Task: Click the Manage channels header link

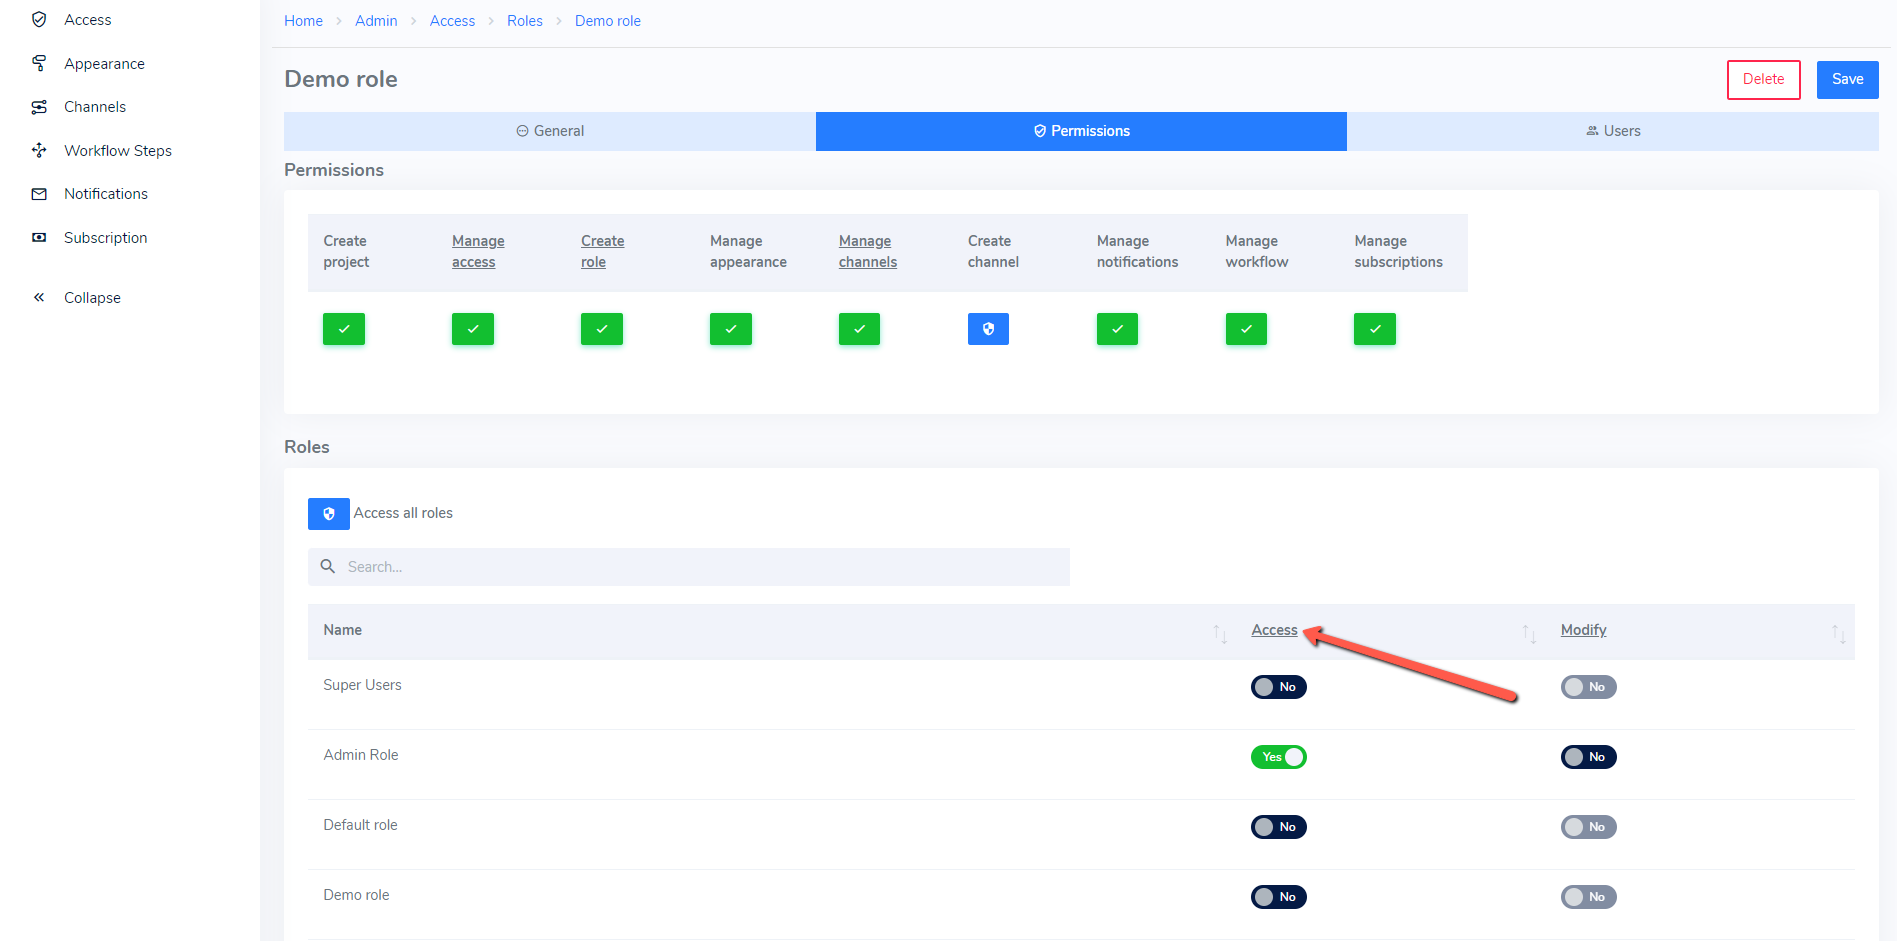Action: tap(868, 251)
